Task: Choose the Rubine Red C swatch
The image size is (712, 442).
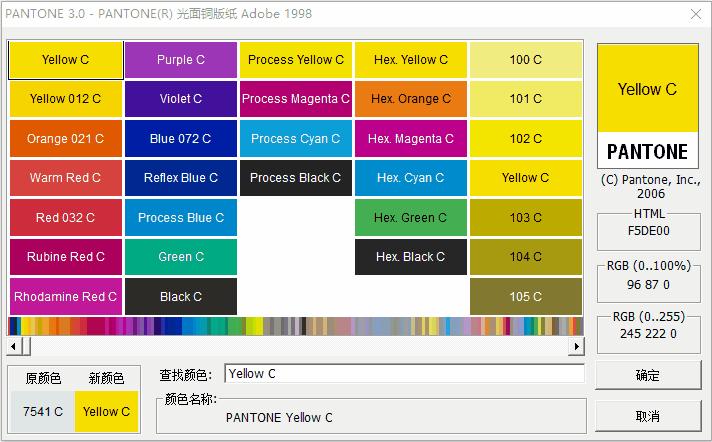Action: [x=65, y=257]
